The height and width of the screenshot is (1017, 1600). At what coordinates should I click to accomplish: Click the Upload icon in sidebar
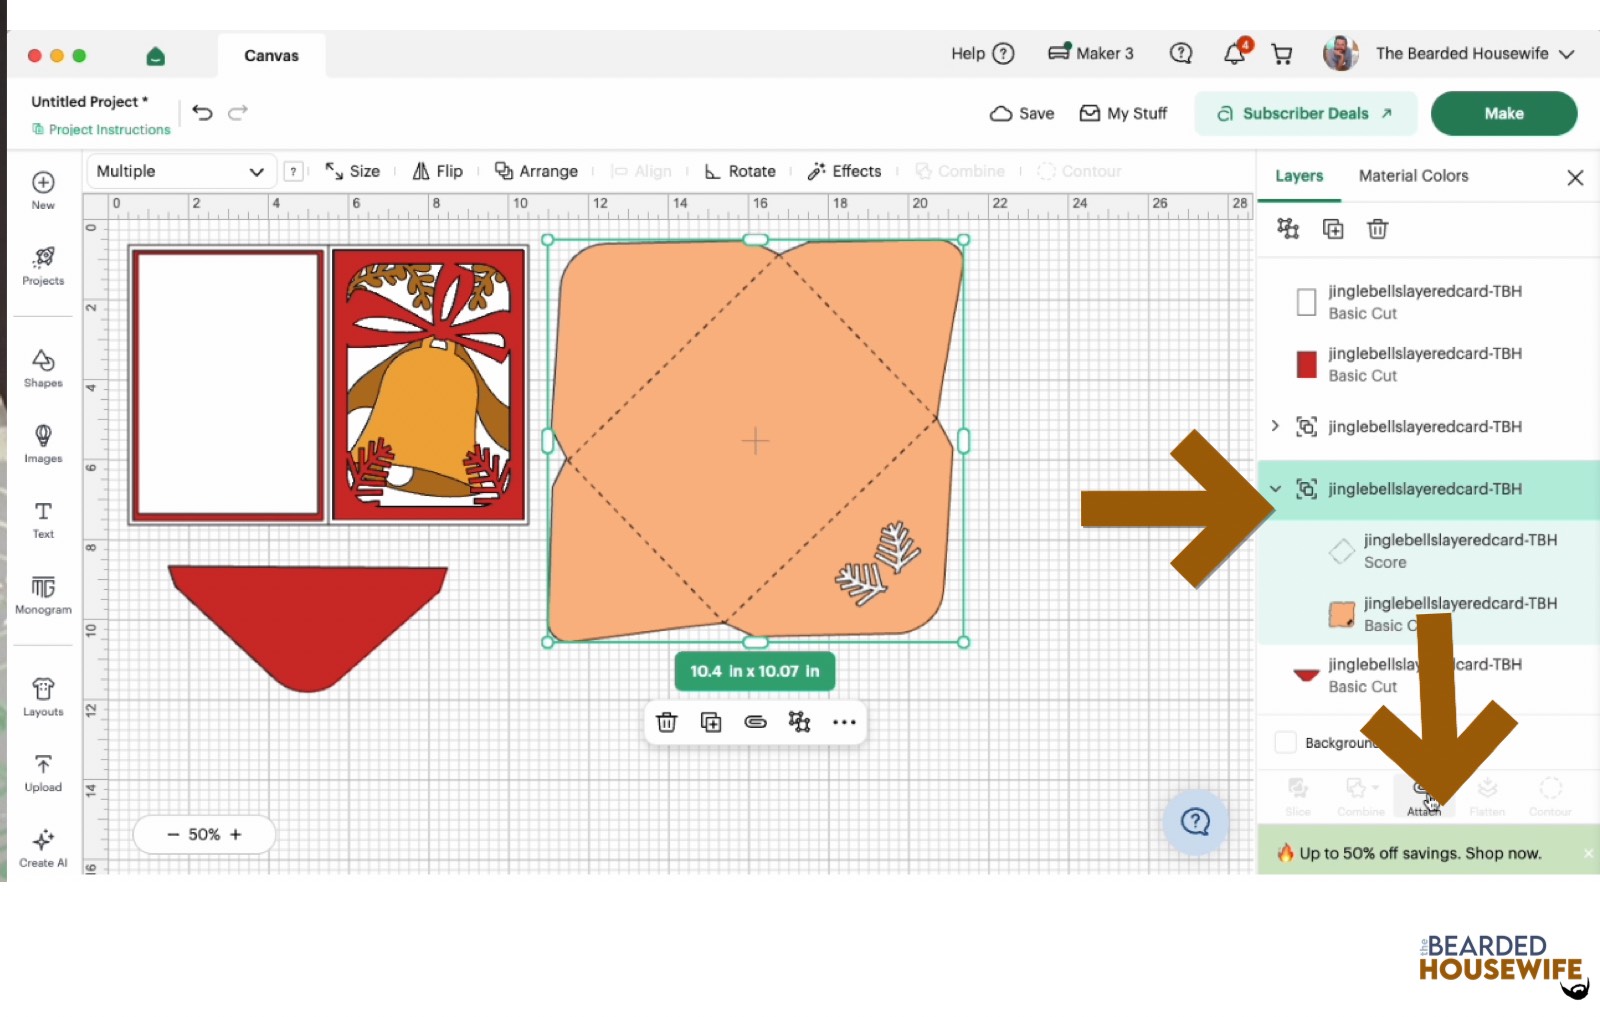tap(43, 773)
